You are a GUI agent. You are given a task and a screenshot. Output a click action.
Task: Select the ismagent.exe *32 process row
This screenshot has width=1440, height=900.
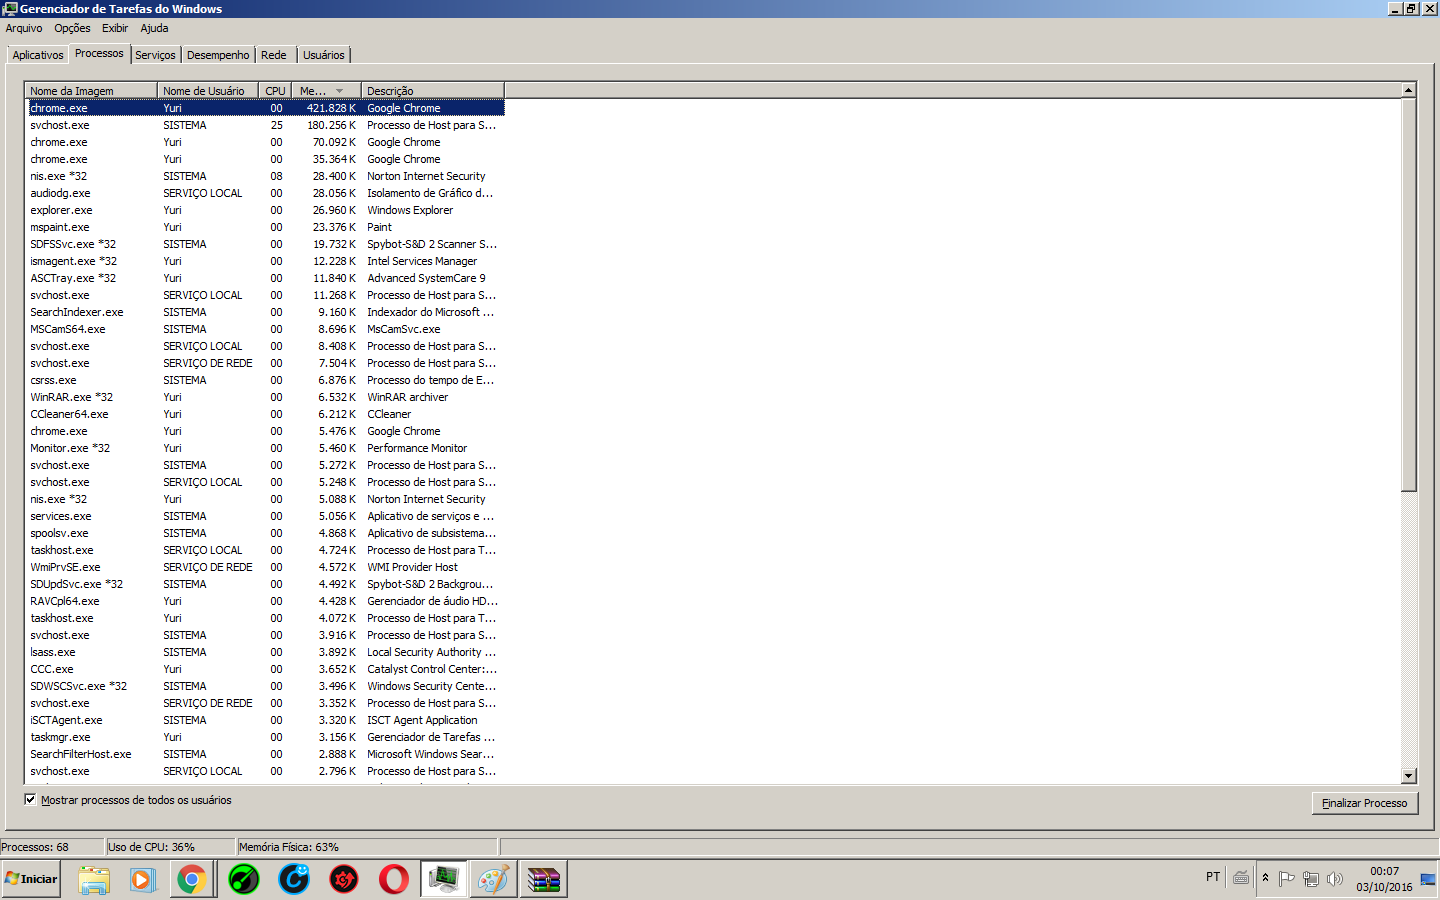pos(265,261)
